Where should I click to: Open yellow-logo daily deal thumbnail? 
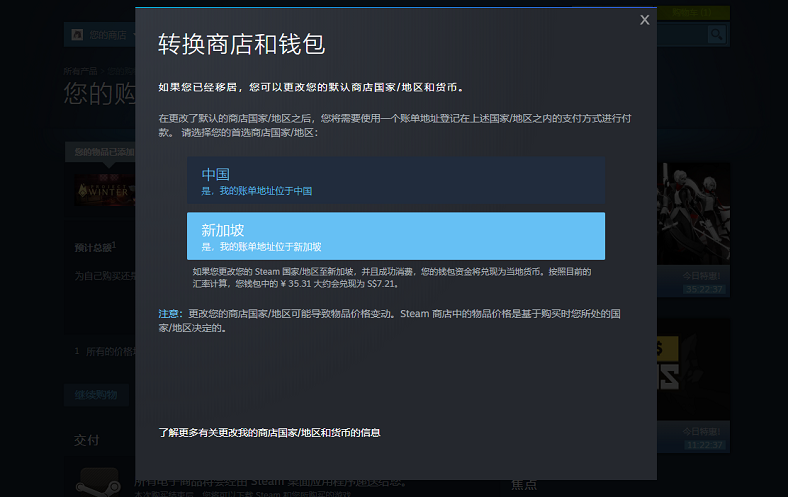(x=694, y=369)
